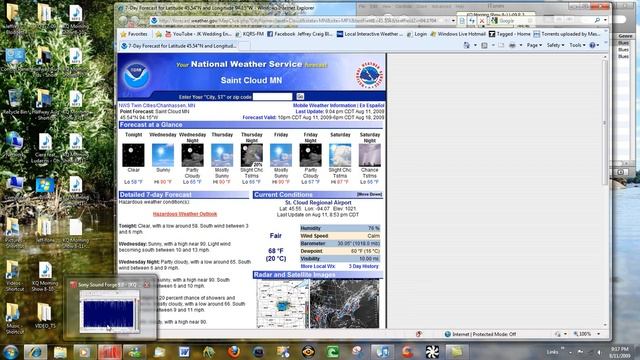Click IE Home toolbar icon

pyautogui.click(x=467, y=45)
